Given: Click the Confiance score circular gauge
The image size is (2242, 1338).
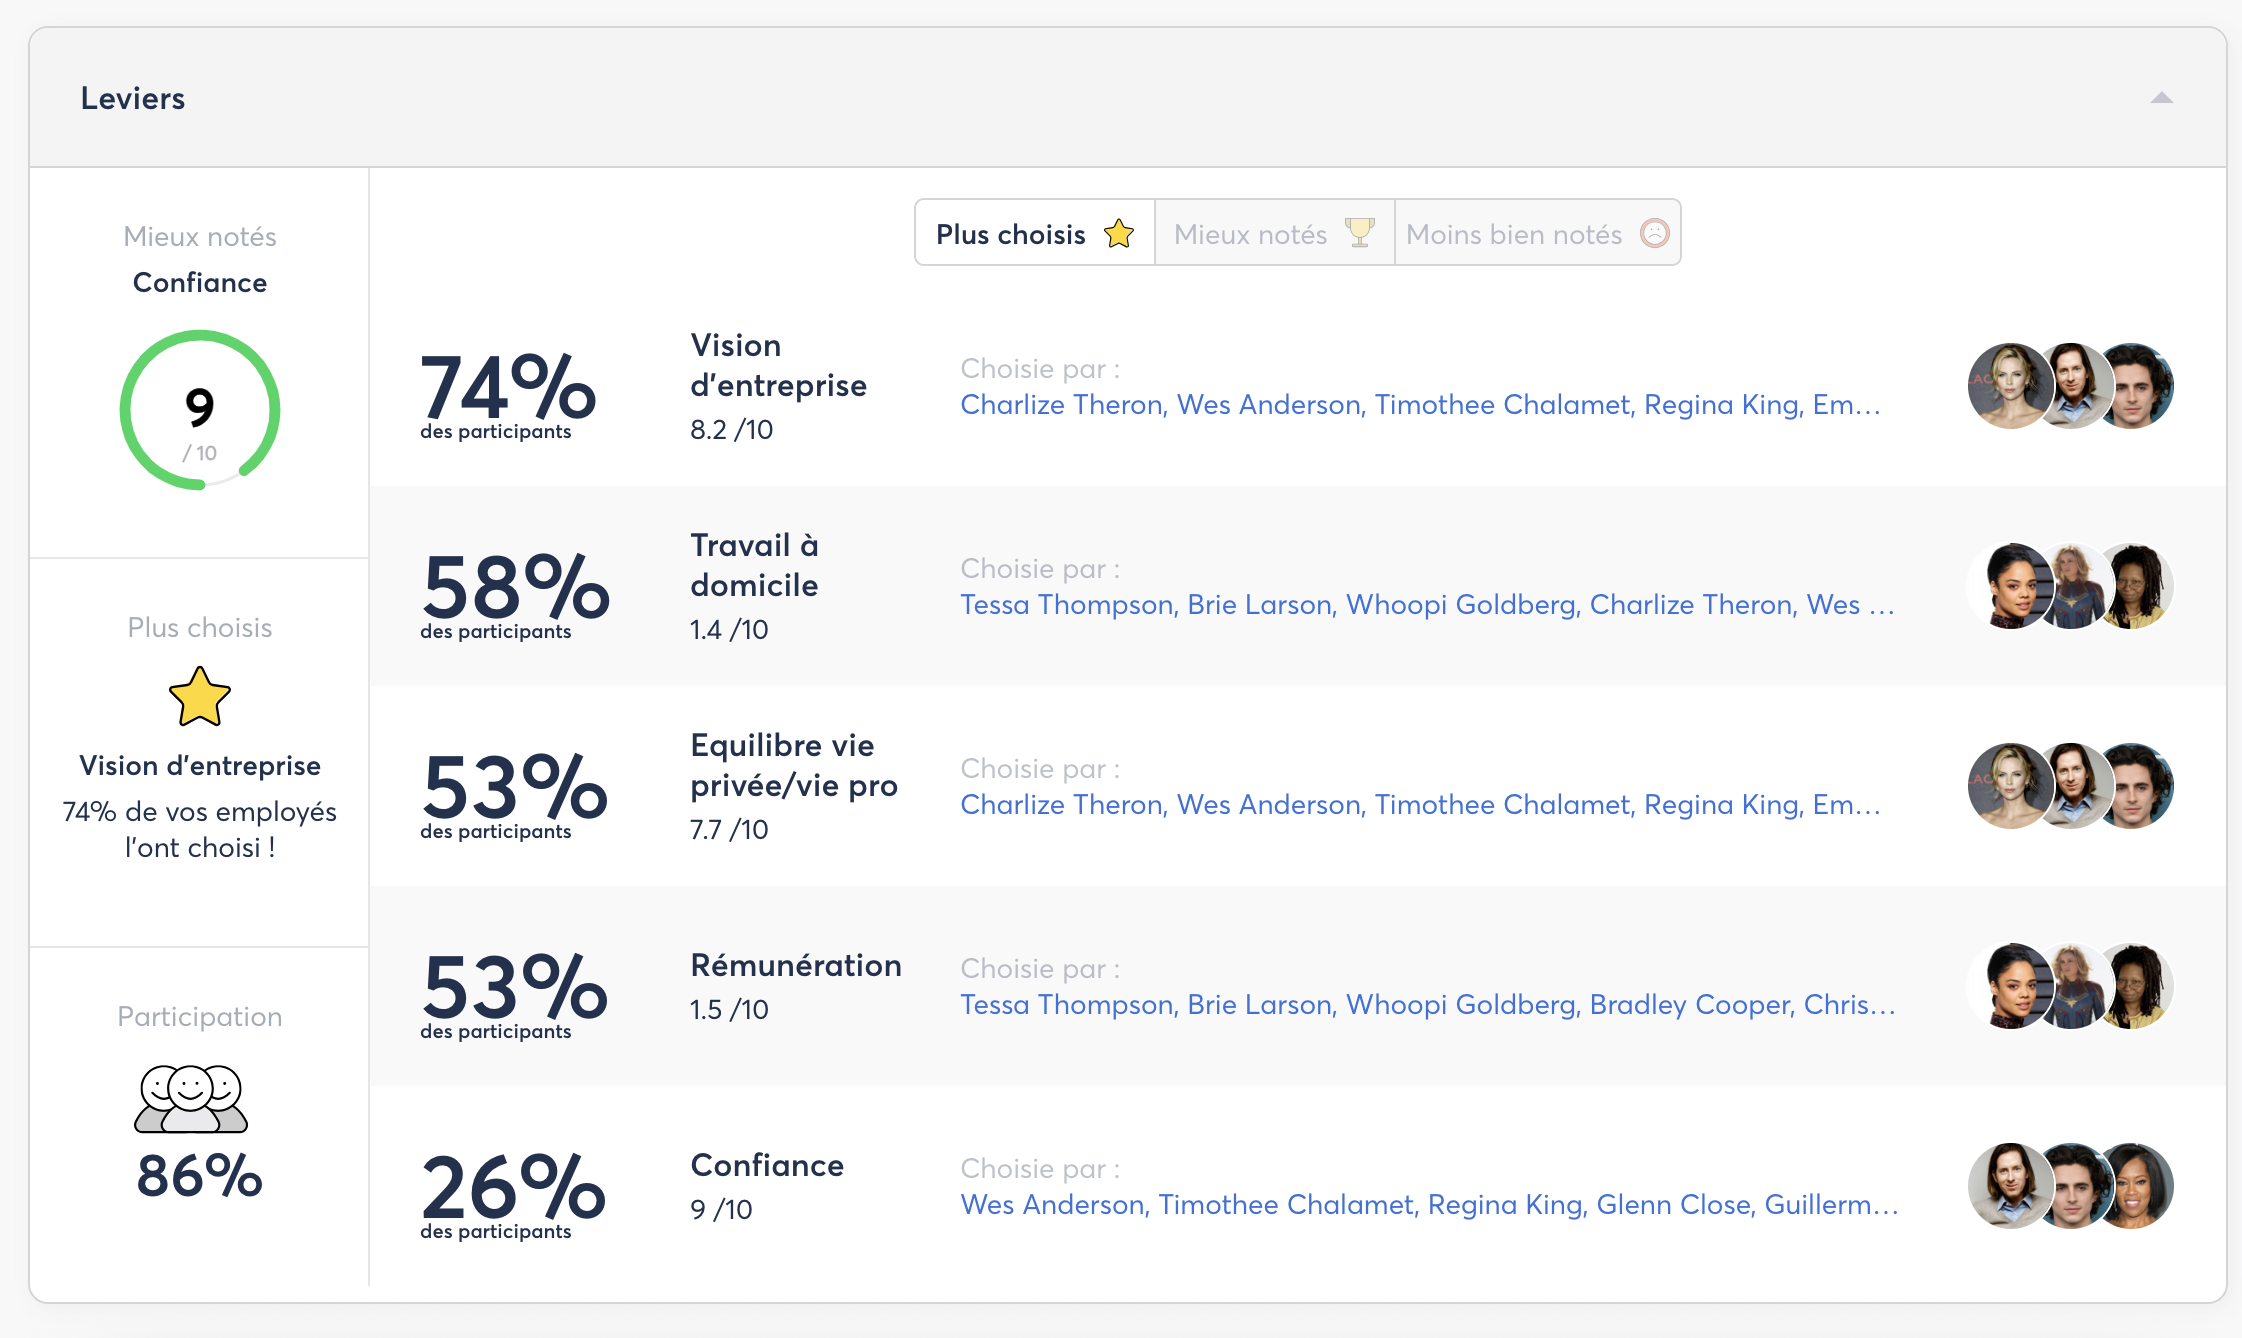Looking at the screenshot, I should [200, 410].
